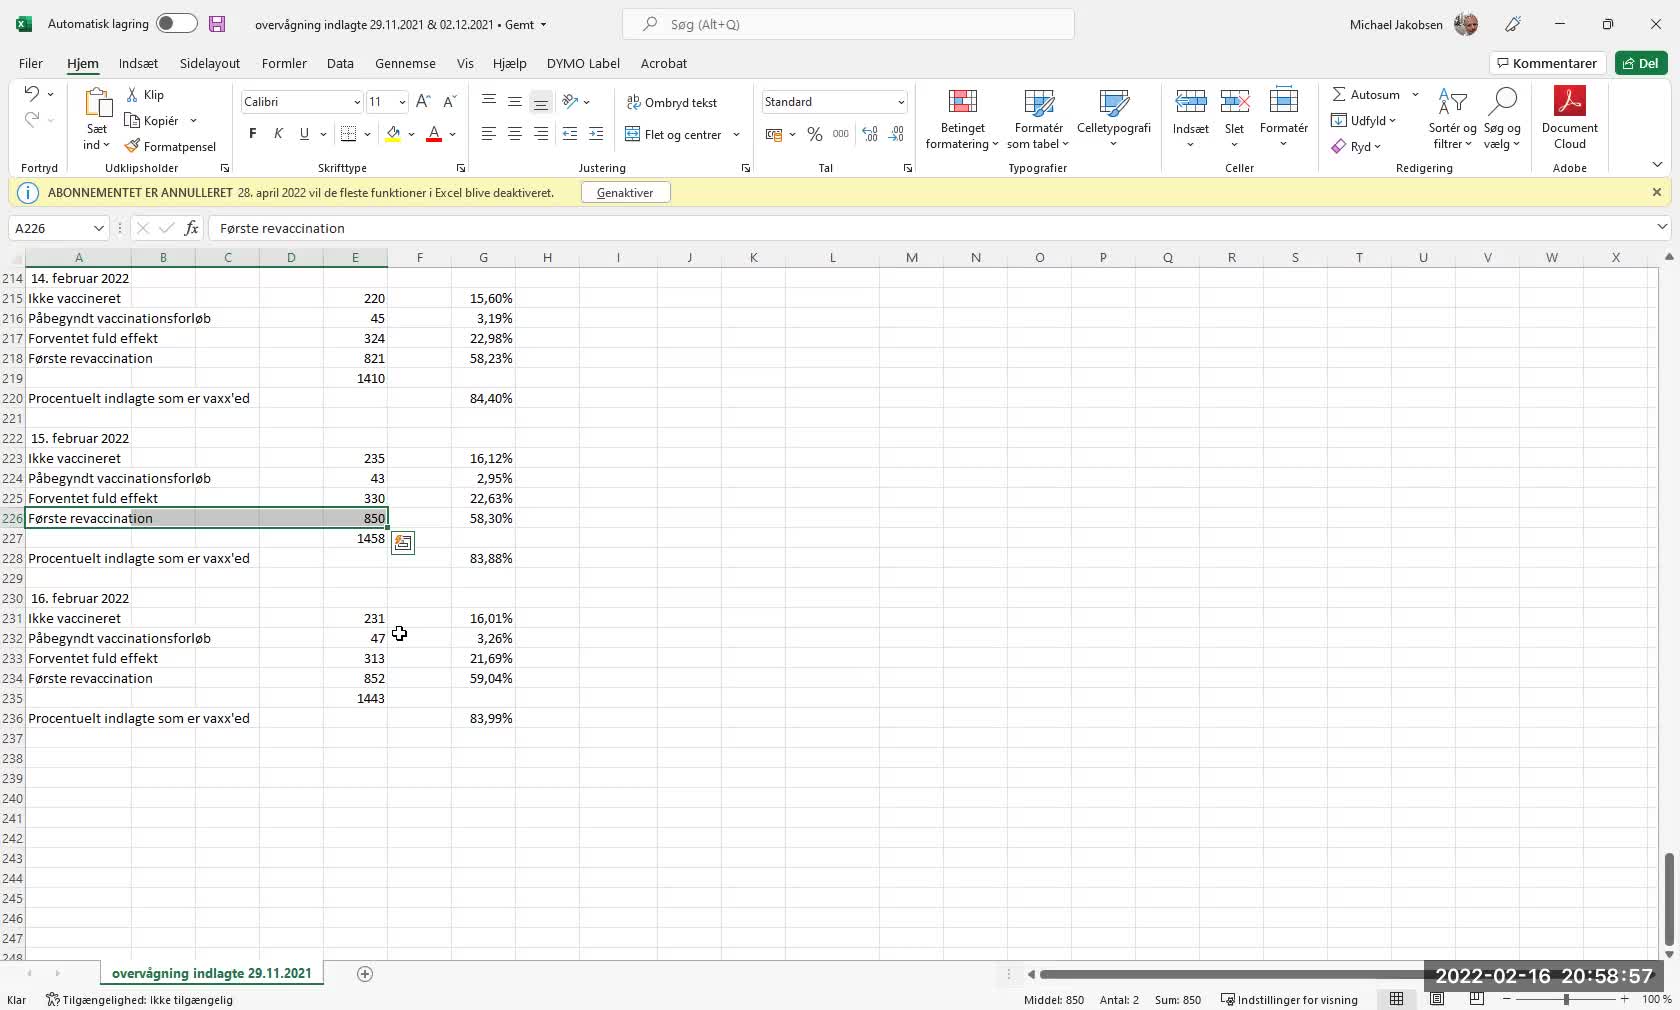Align text to the left
This screenshot has width=1680, height=1010.
click(x=488, y=134)
